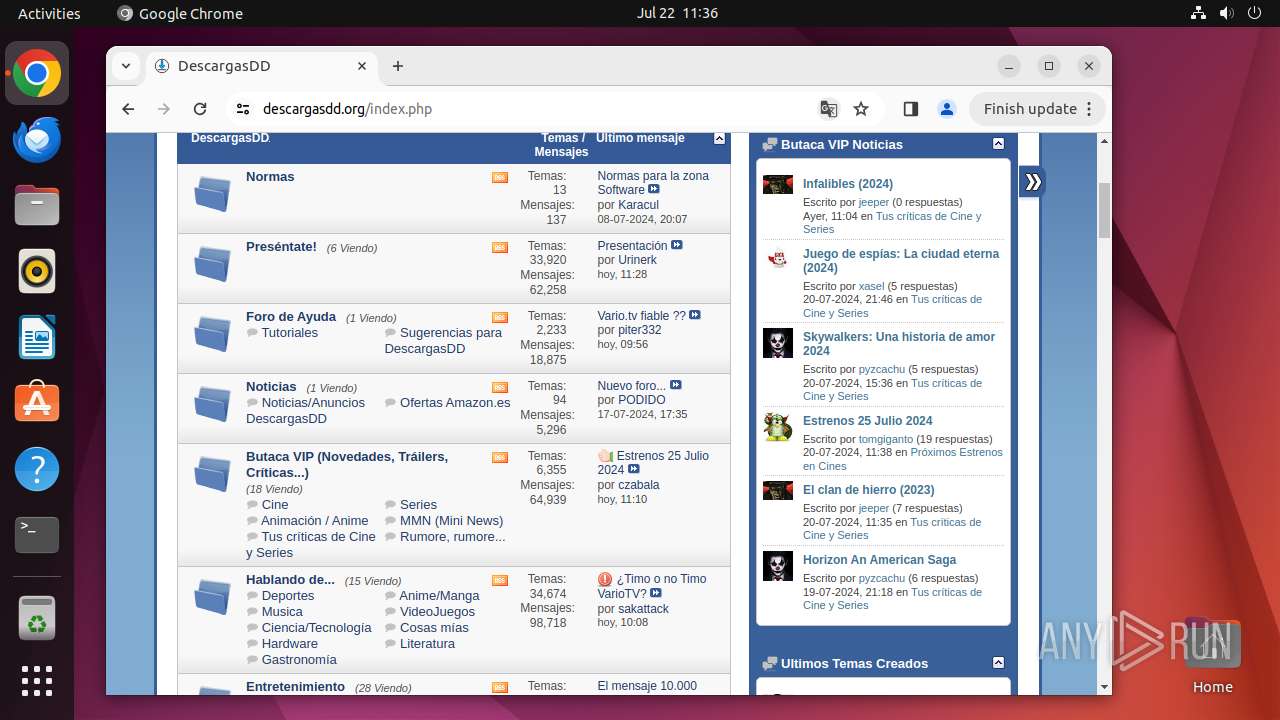Open the Tutoriales subforum
The image size is (1280, 720).
point(290,332)
